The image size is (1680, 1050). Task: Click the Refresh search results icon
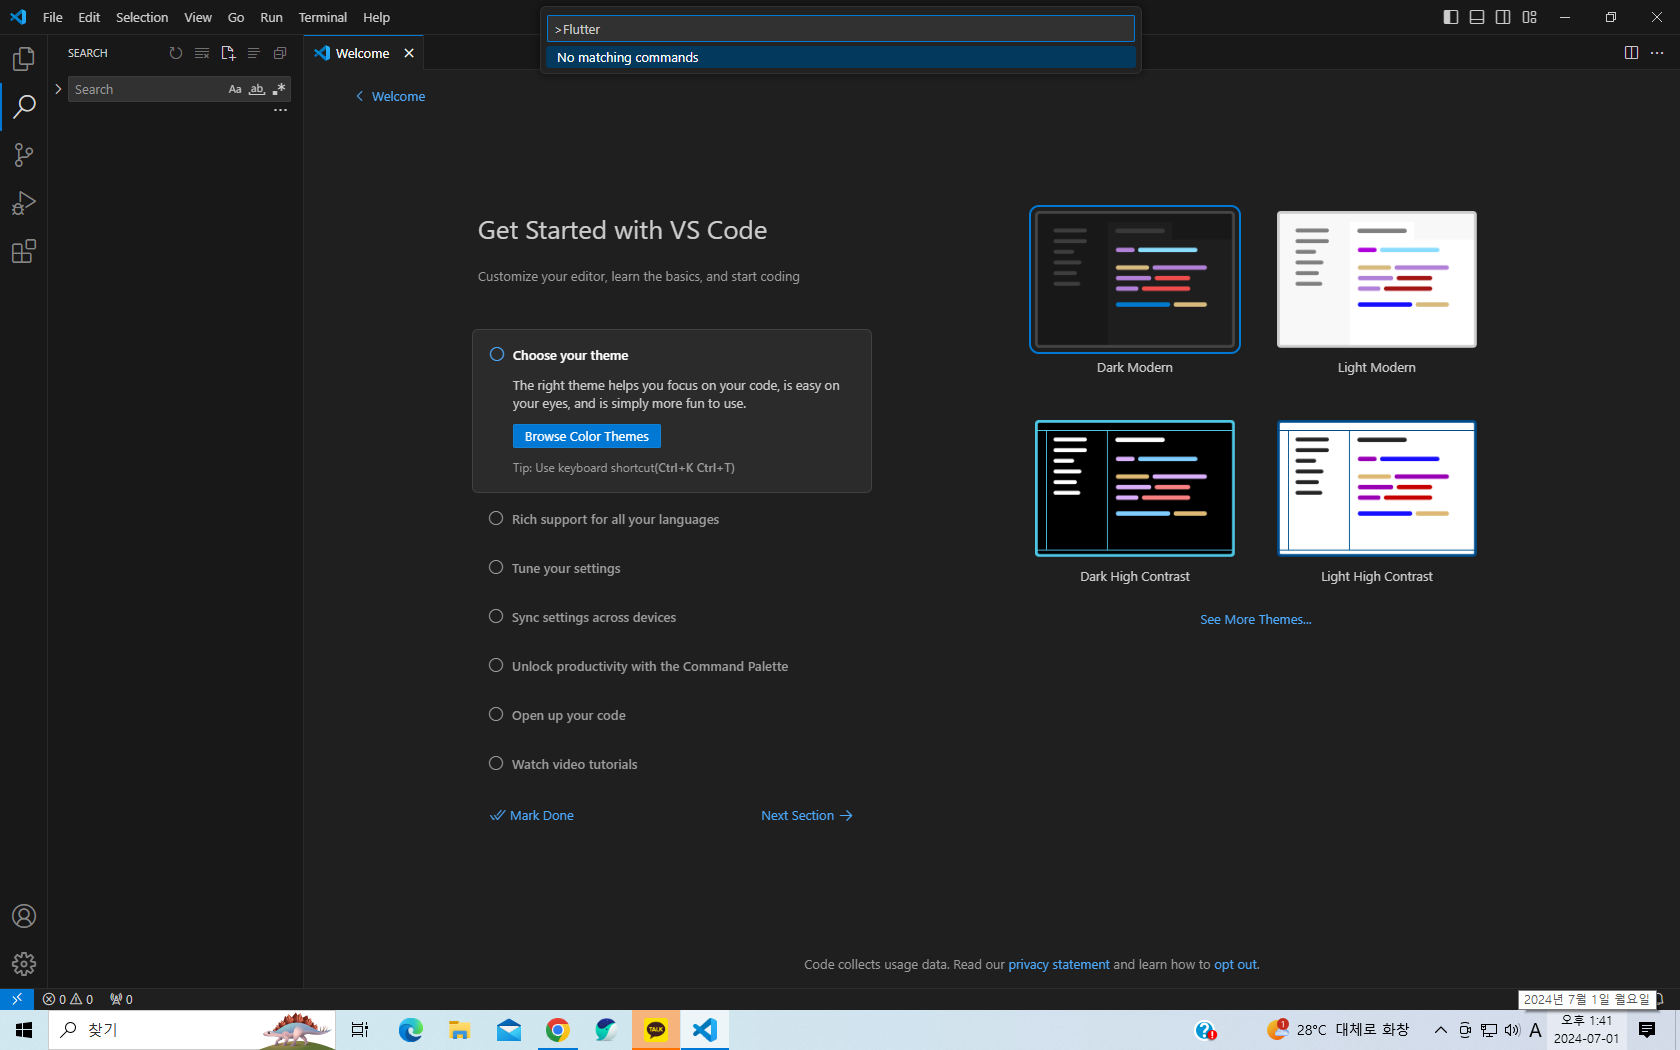coord(176,53)
